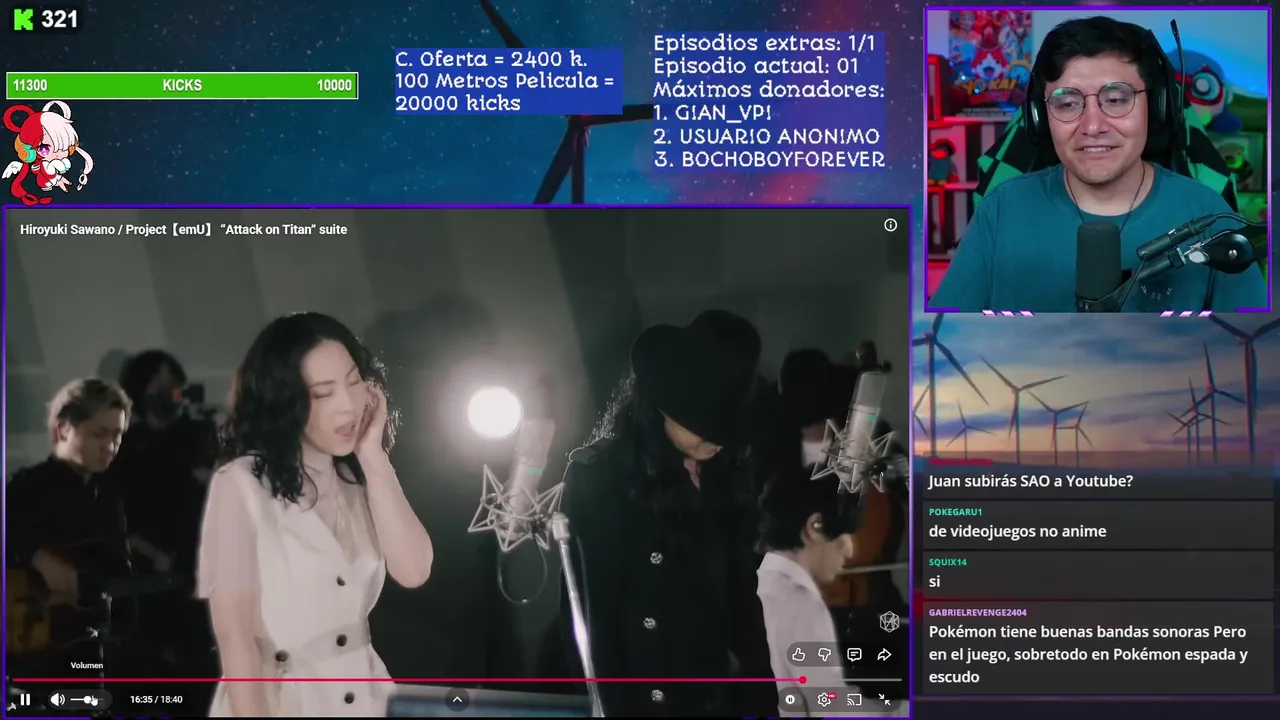Image resolution: width=1280 pixels, height=720 pixels.
Task: Click the message "de videojuegos no anime"
Action: coord(1017,532)
